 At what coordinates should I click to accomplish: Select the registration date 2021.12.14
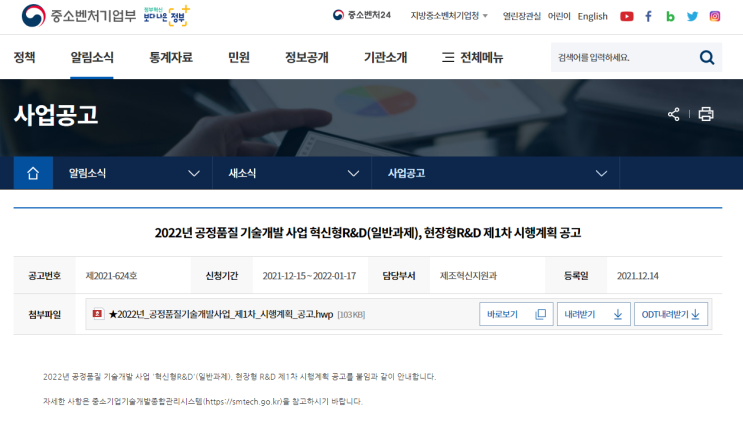(x=637, y=276)
